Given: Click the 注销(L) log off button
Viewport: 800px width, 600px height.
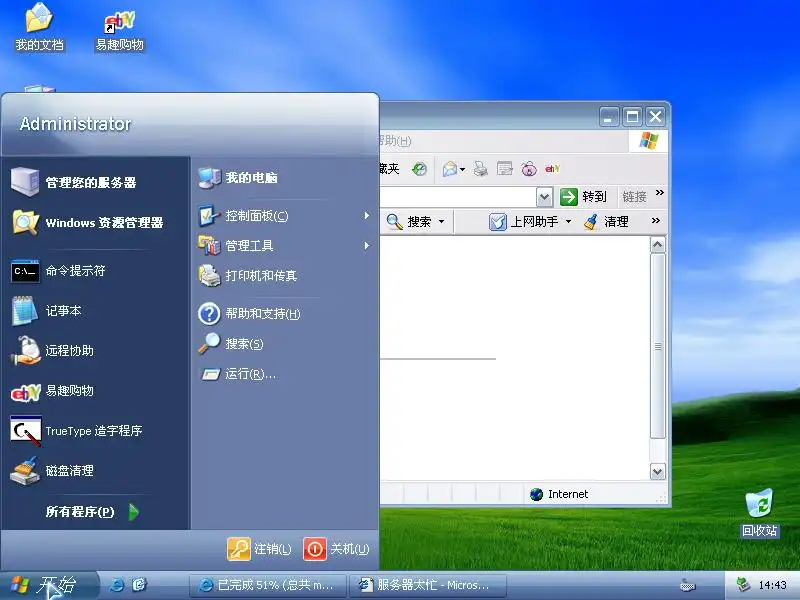Looking at the screenshot, I should click(x=259, y=549).
